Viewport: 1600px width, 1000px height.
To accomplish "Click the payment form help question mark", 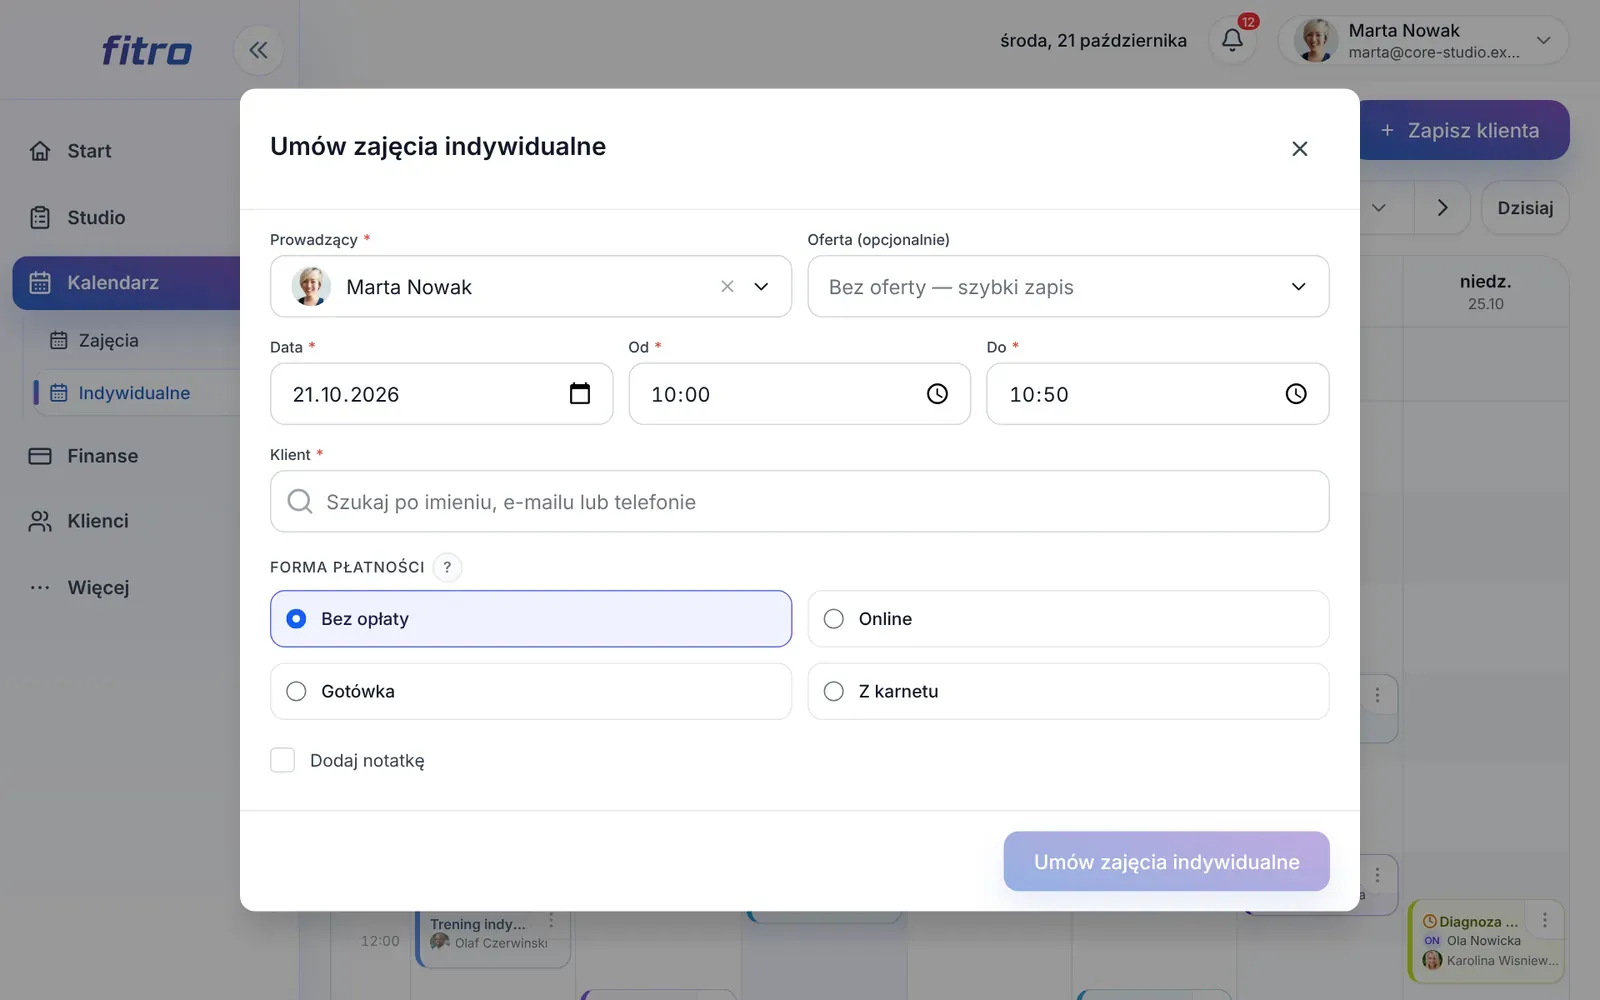I will [447, 567].
